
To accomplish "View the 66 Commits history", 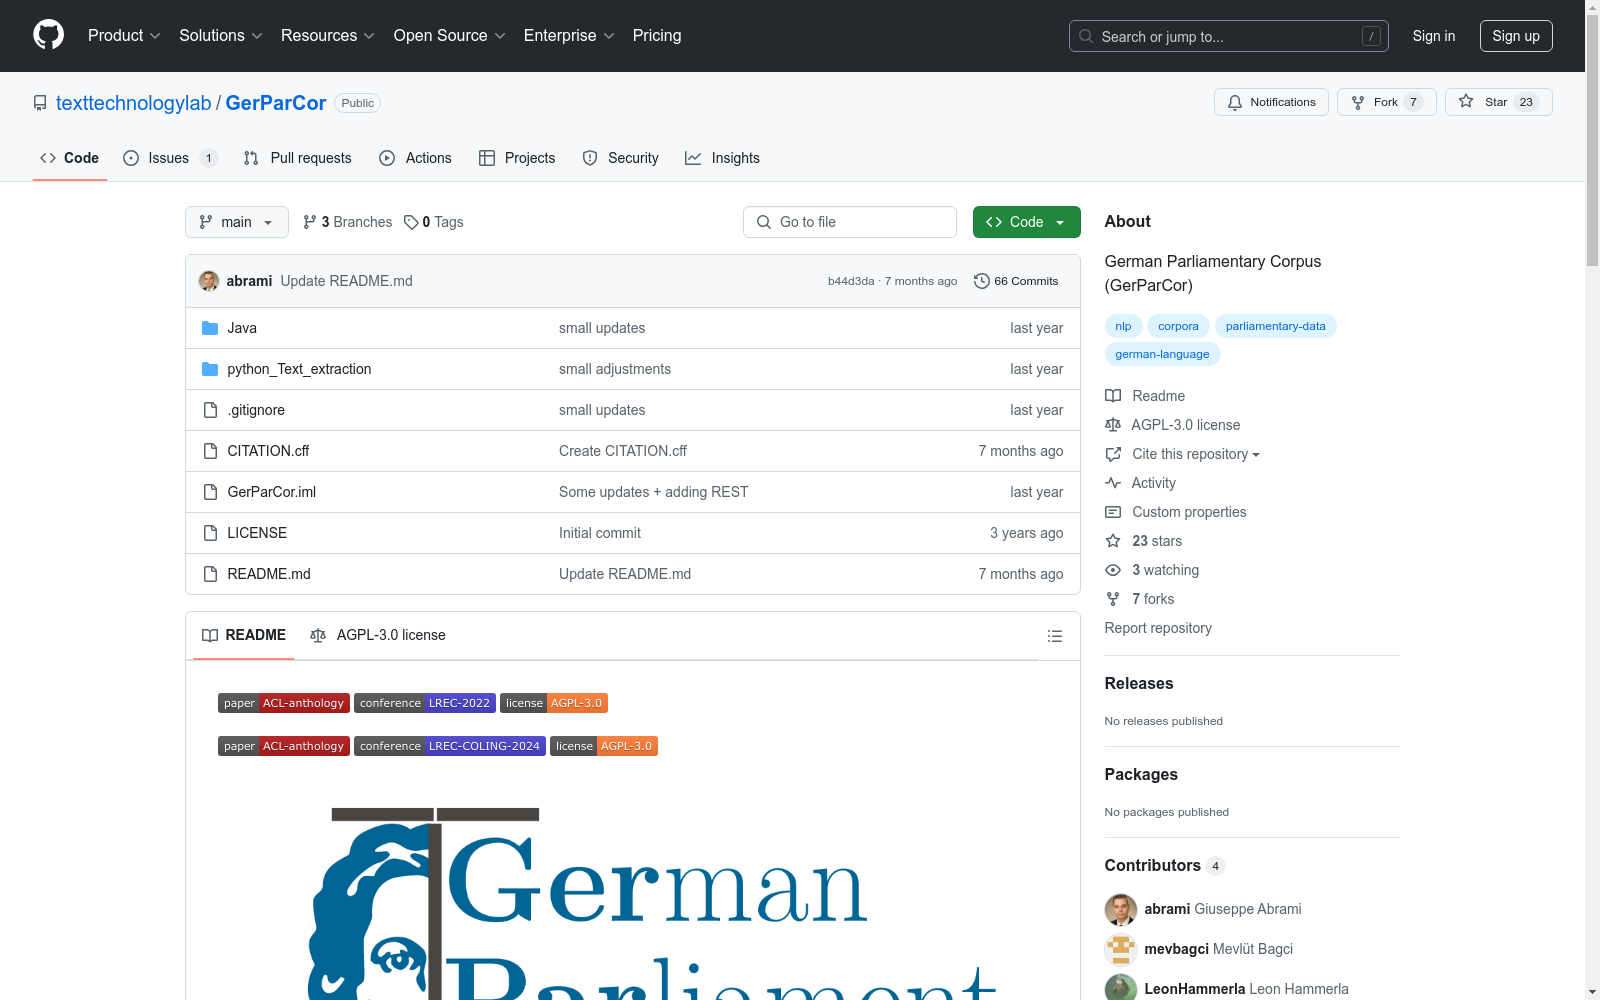I will (x=1016, y=281).
